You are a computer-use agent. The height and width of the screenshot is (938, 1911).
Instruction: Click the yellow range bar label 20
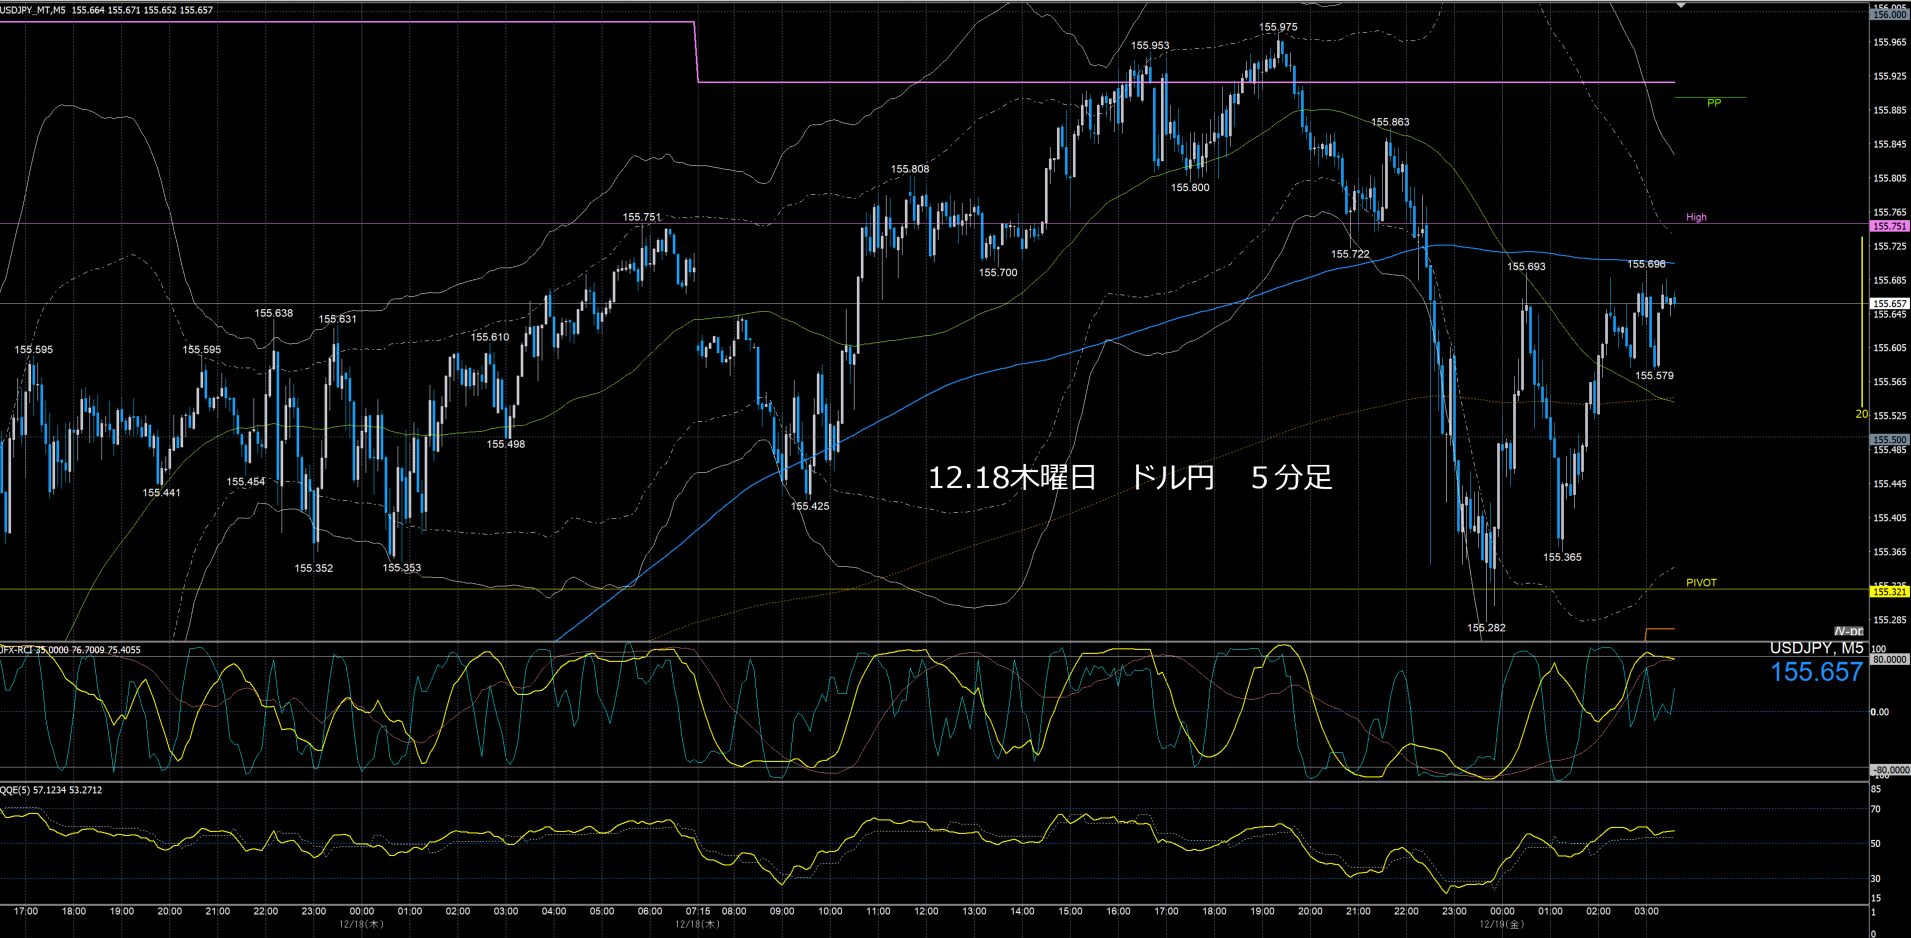[1861, 414]
